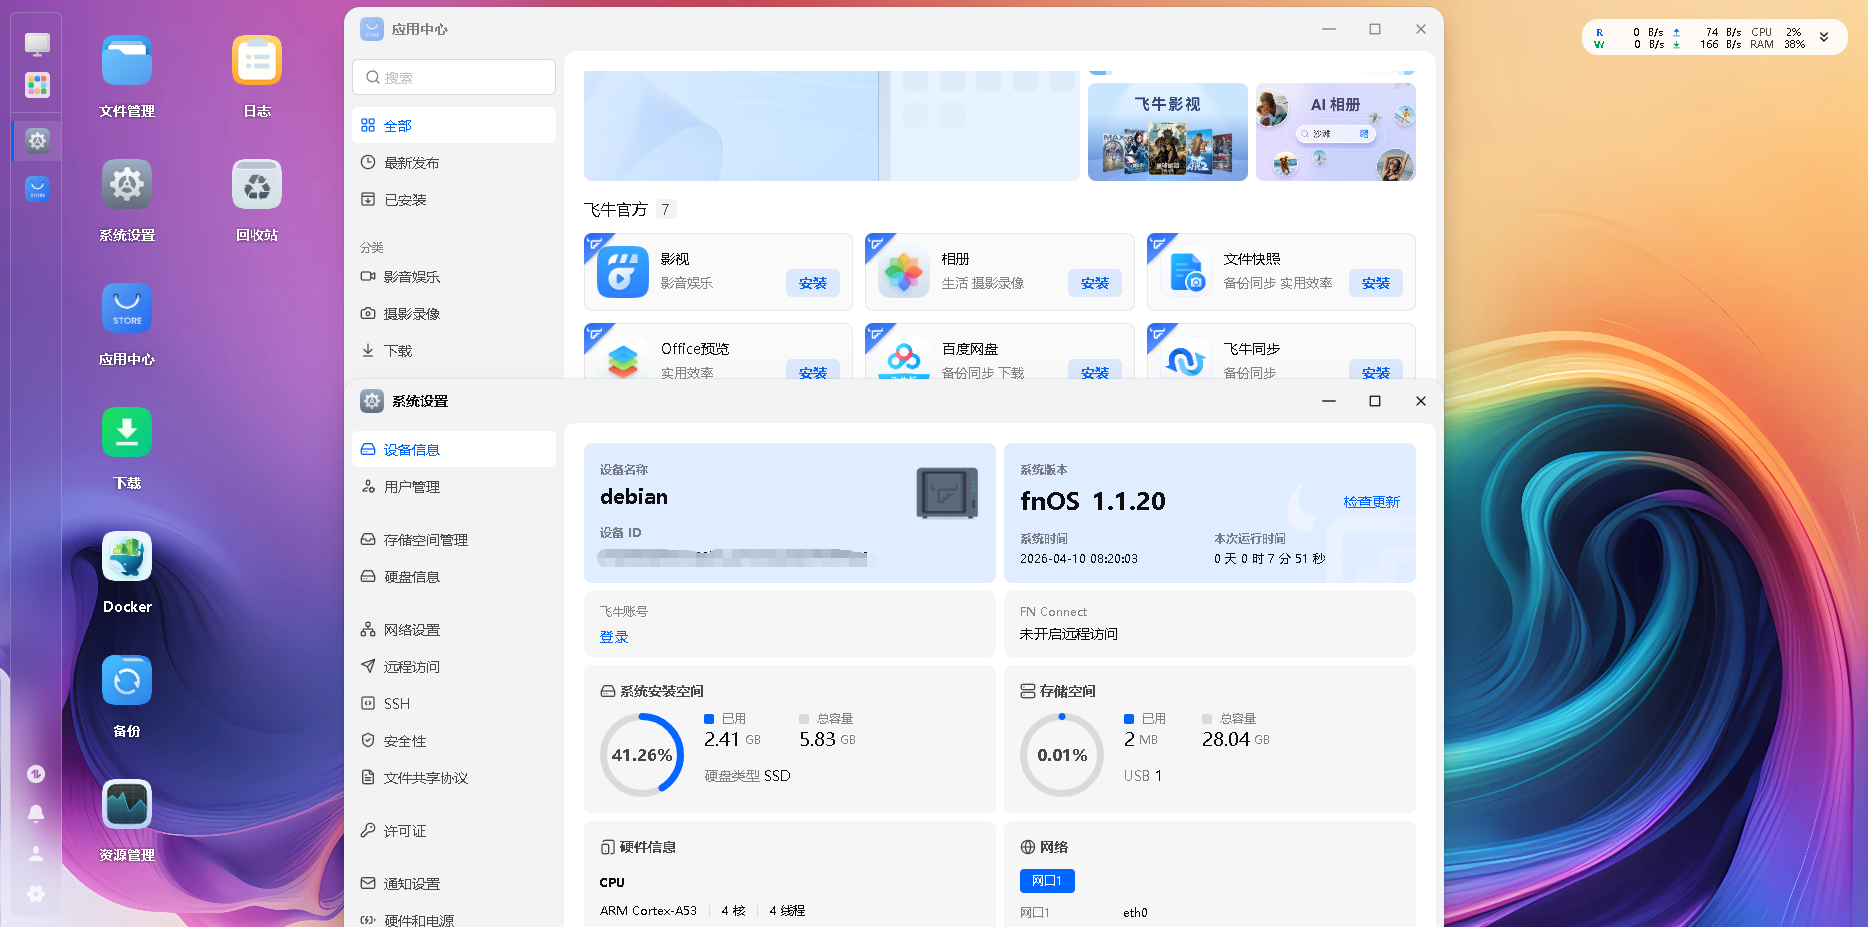The image size is (1868, 927).
Task: Open the 回收站 recycle bin icon
Action: tap(257, 185)
